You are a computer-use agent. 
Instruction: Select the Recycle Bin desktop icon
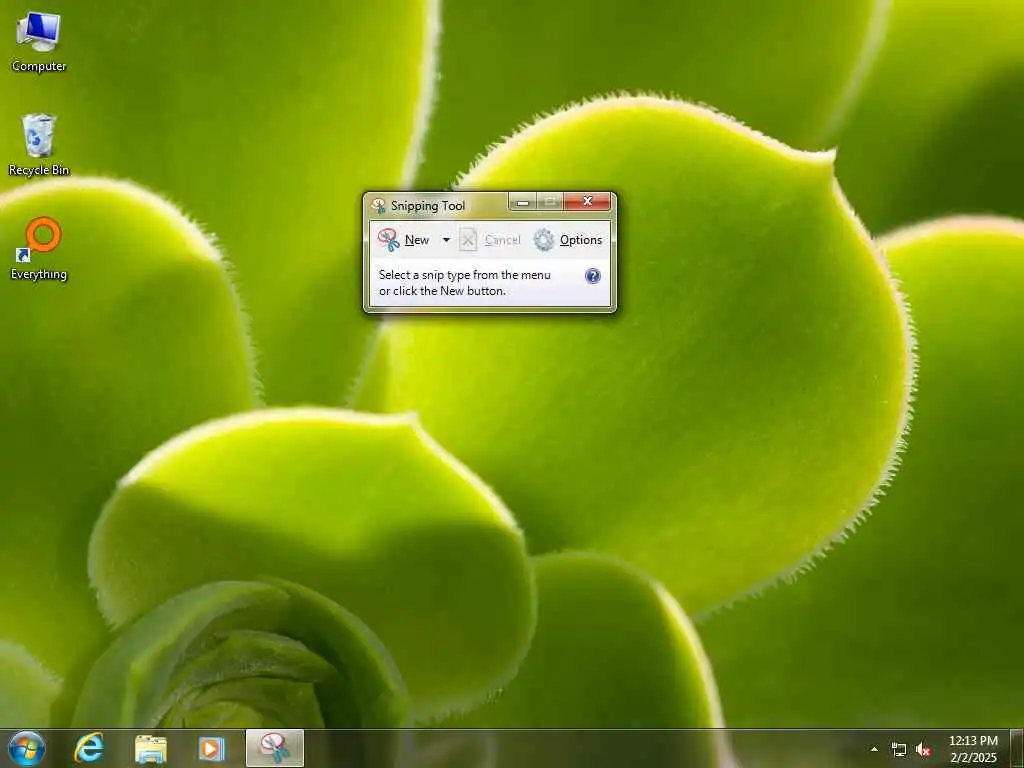coord(39,145)
